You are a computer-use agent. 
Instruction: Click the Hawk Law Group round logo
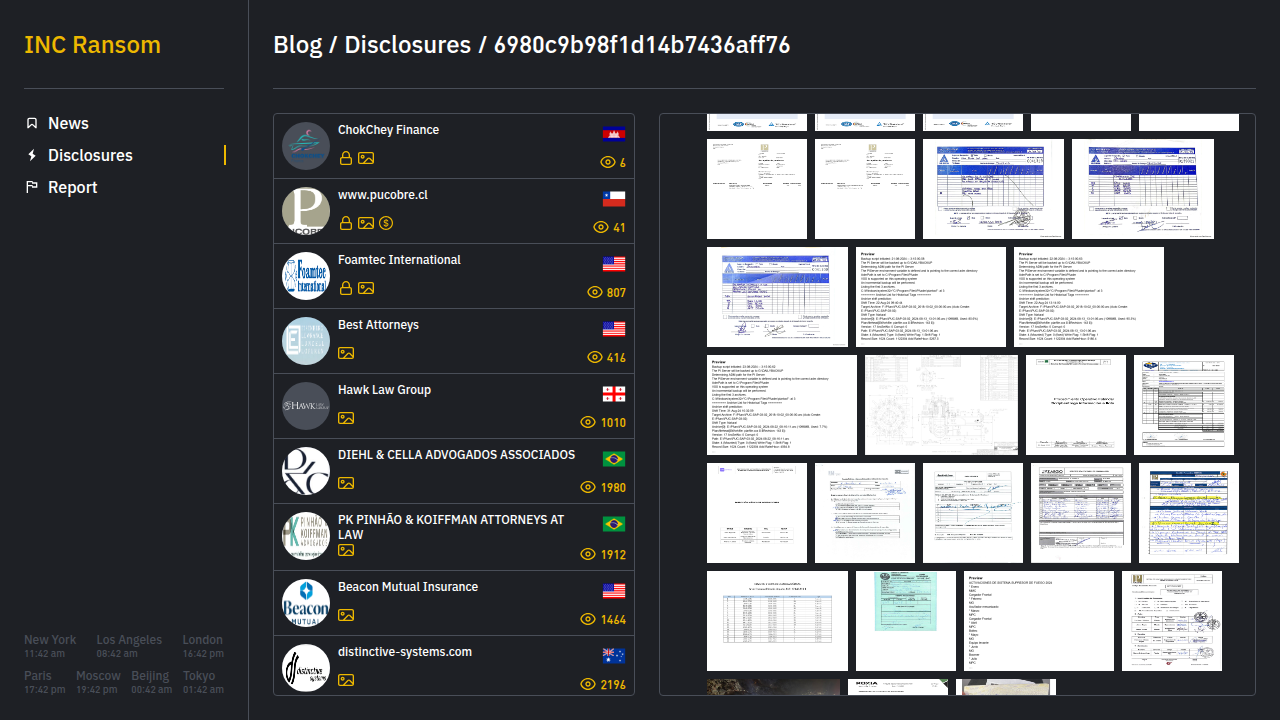(x=306, y=406)
